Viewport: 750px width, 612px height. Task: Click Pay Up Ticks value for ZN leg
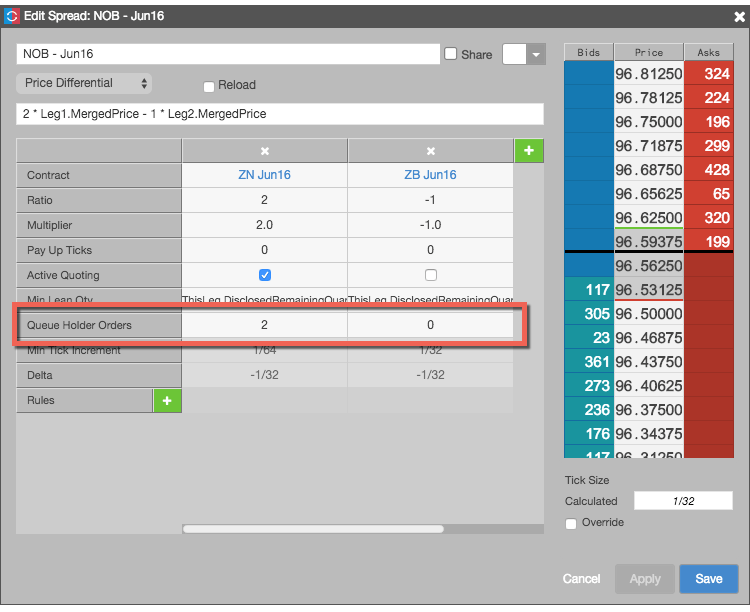click(x=265, y=250)
